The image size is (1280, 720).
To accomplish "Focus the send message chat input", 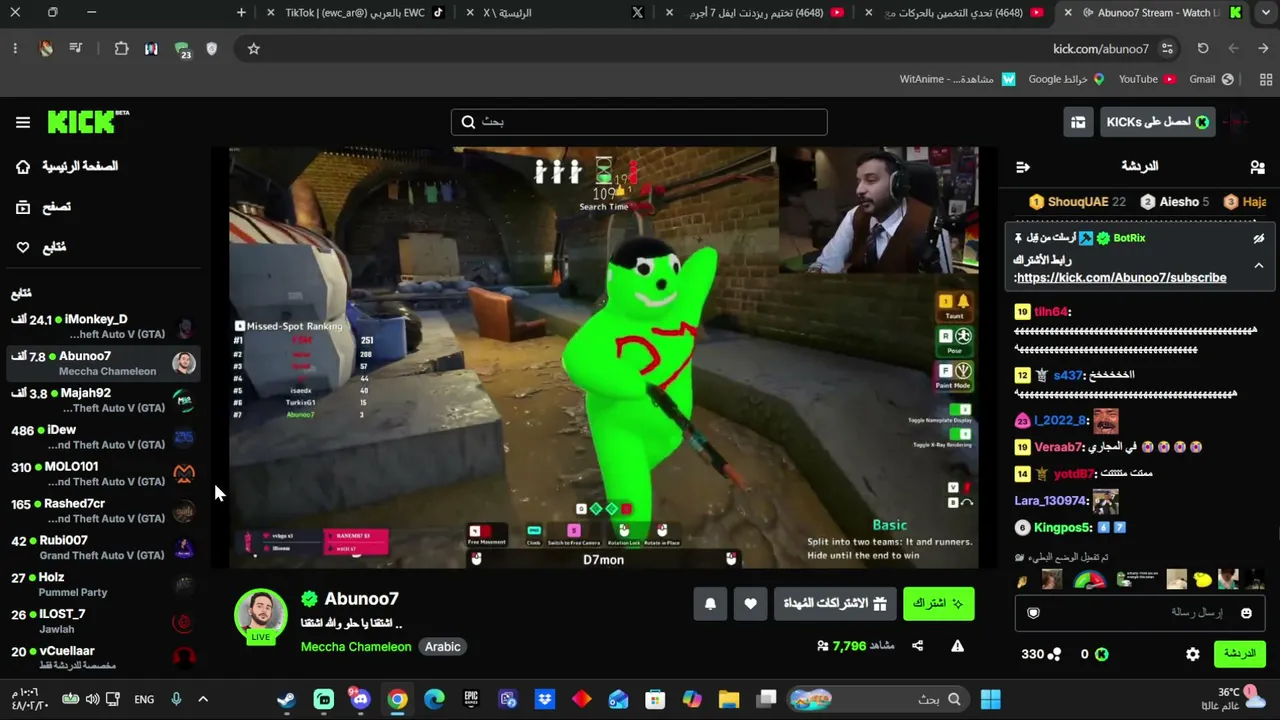I will 1140,613.
